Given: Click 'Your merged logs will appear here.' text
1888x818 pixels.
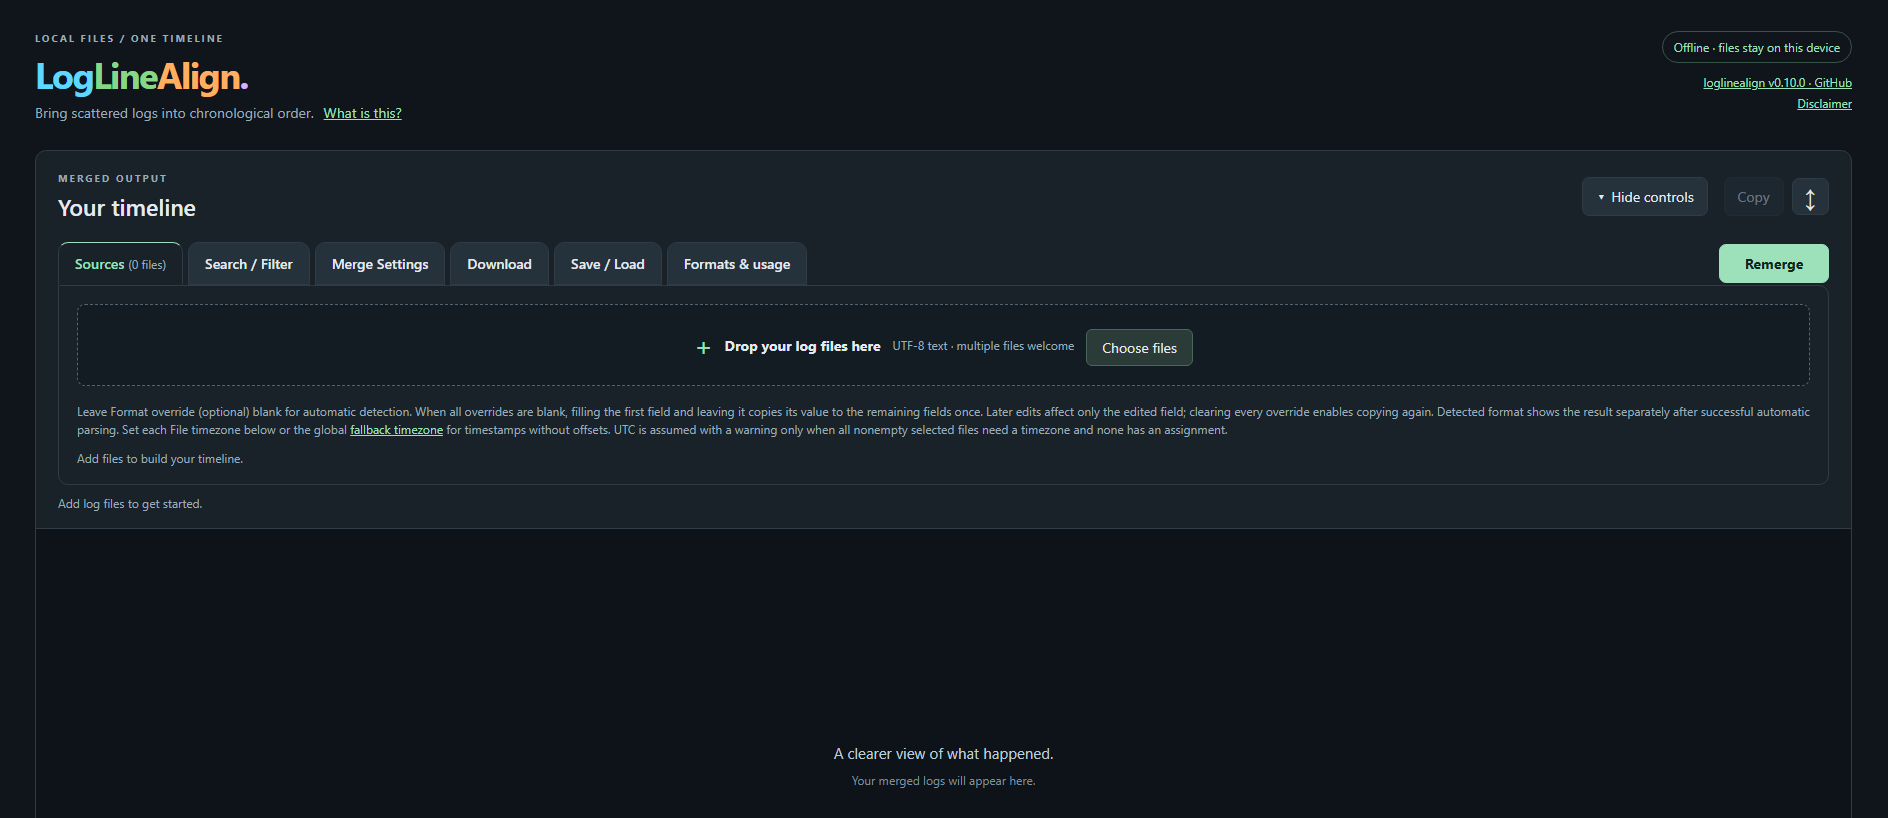Looking at the screenshot, I should click(943, 781).
